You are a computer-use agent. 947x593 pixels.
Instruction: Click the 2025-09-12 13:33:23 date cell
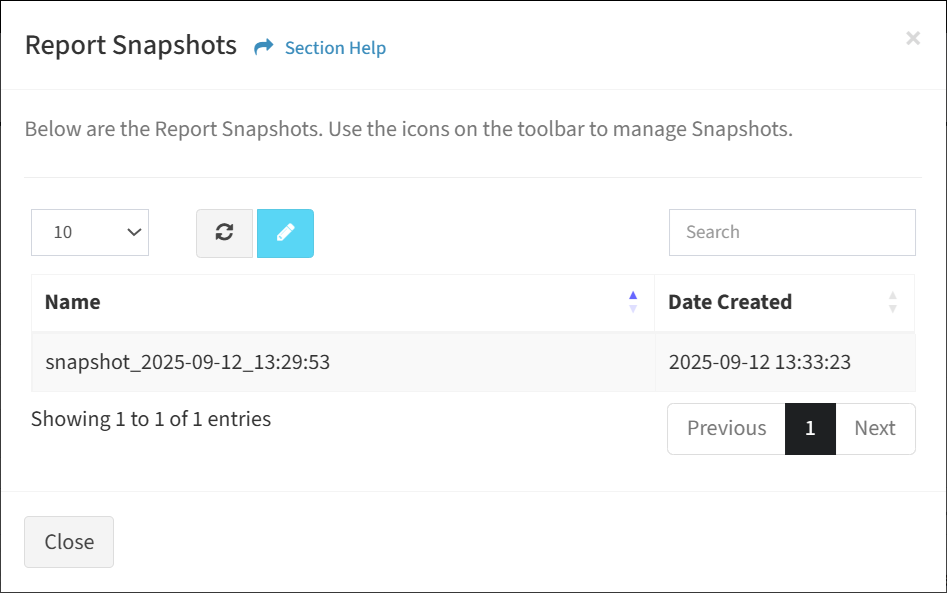(x=760, y=362)
